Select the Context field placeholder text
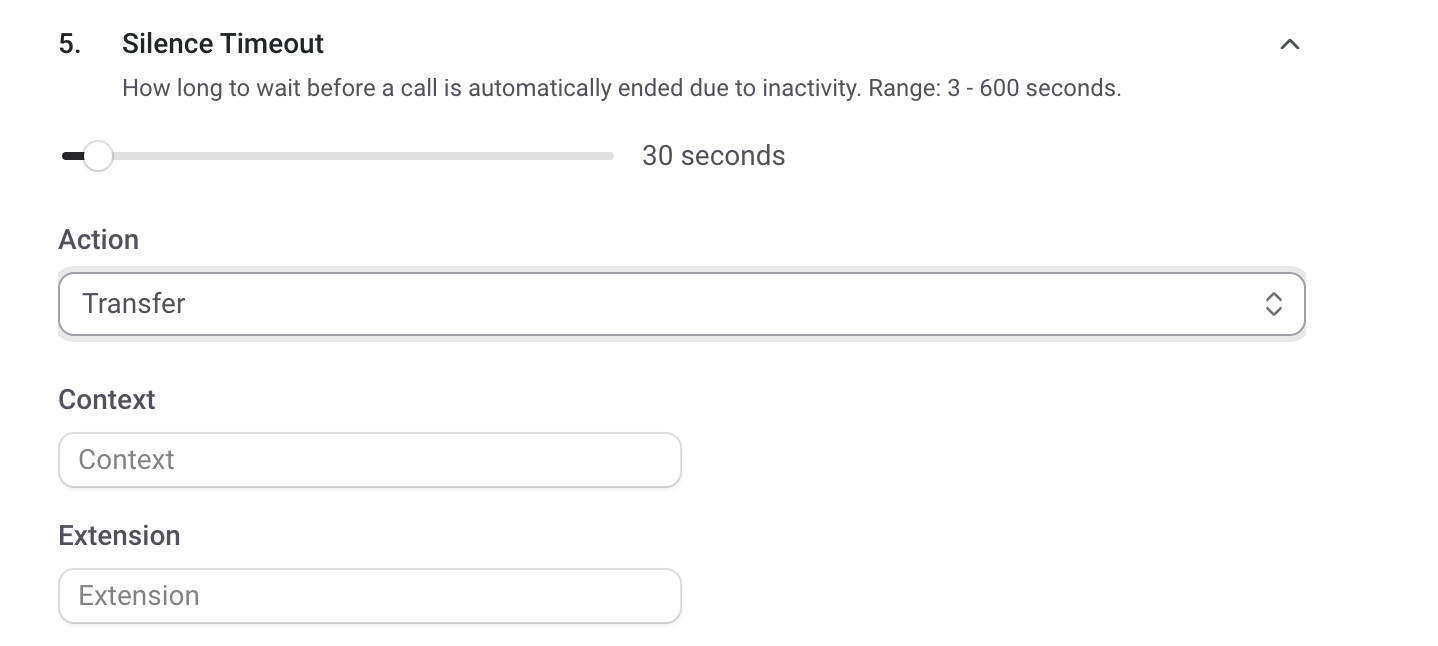This screenshot has width=1438, height=646. click(x=127, y=459)
